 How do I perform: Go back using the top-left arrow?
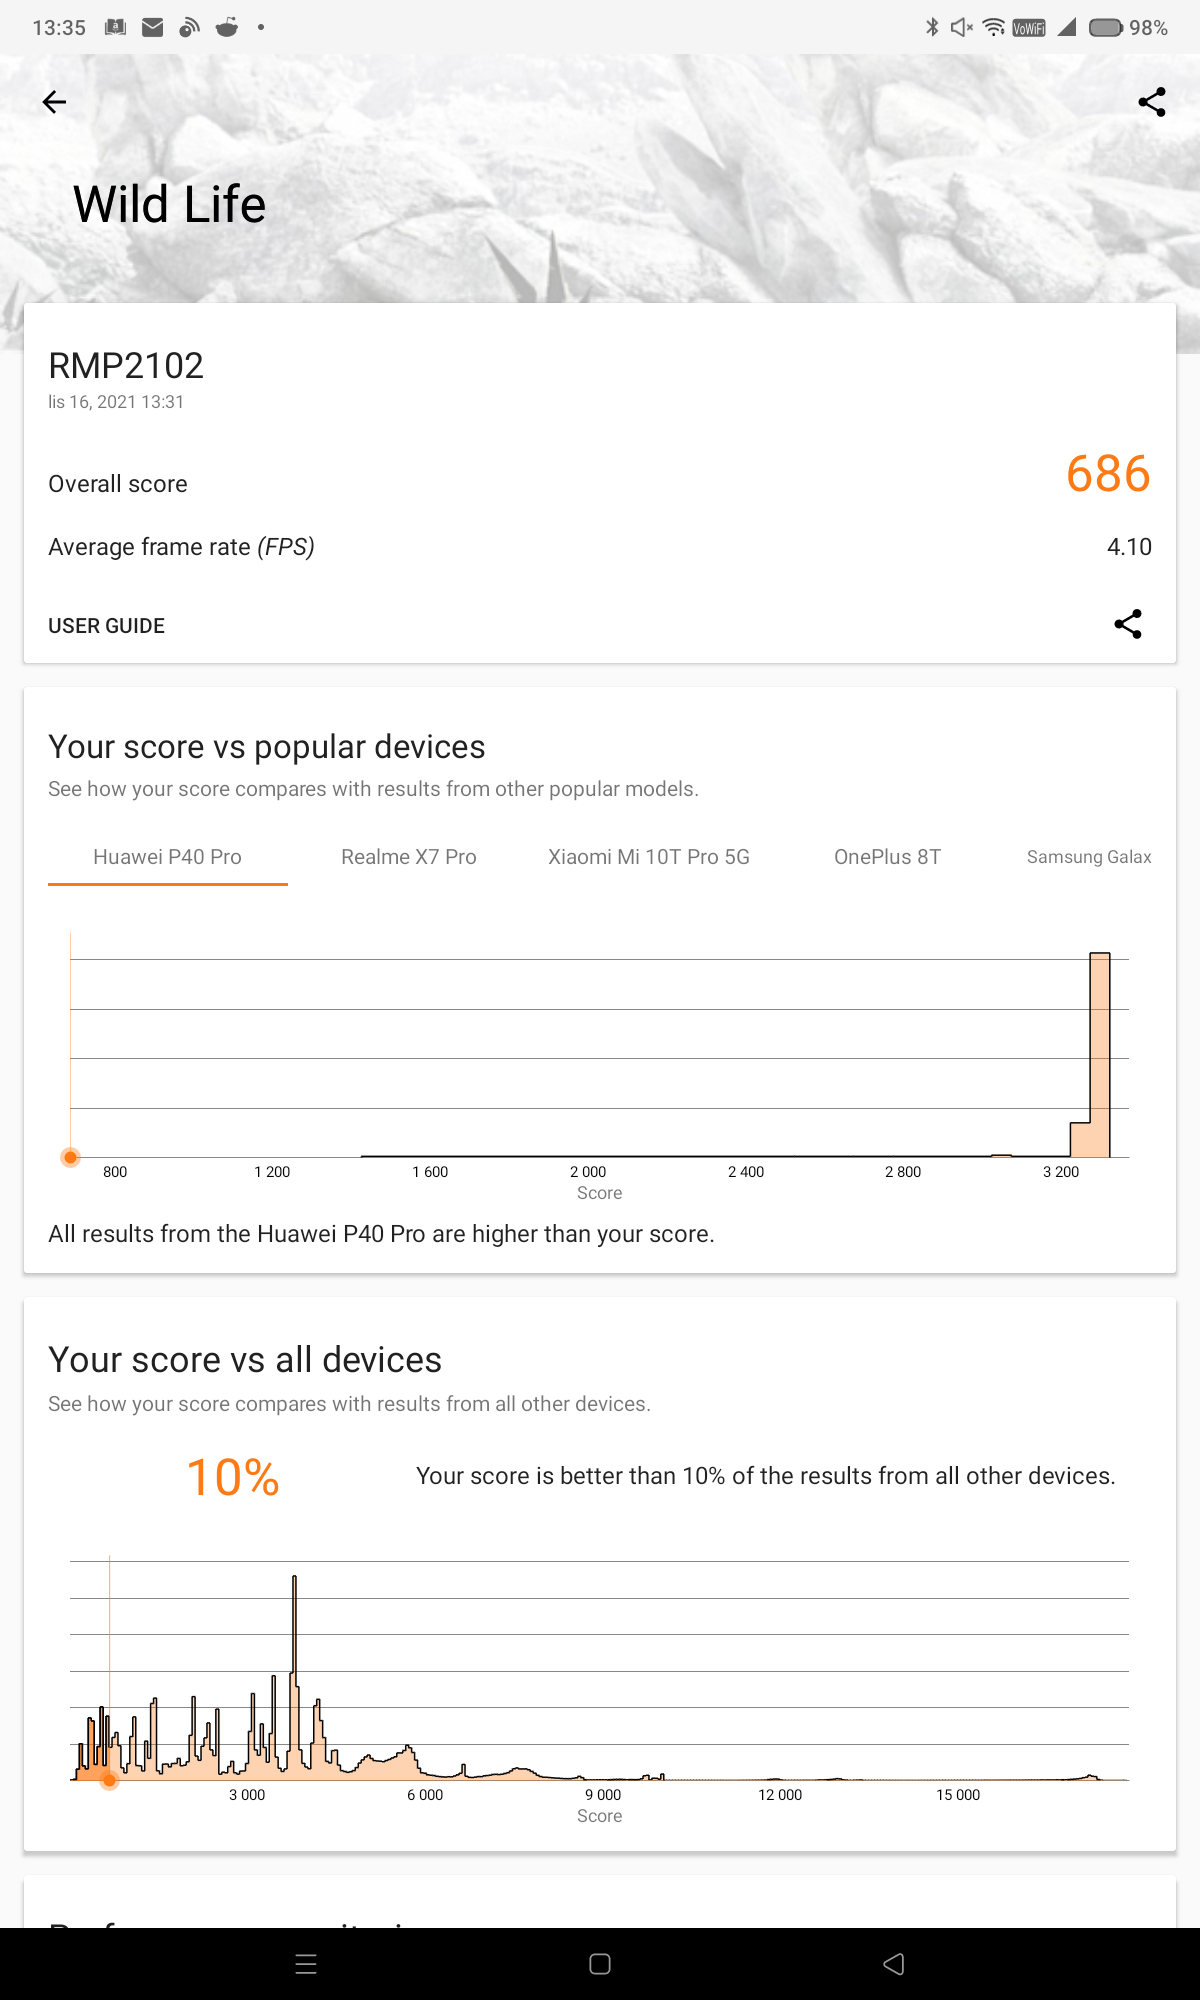(x=54, y=102)
